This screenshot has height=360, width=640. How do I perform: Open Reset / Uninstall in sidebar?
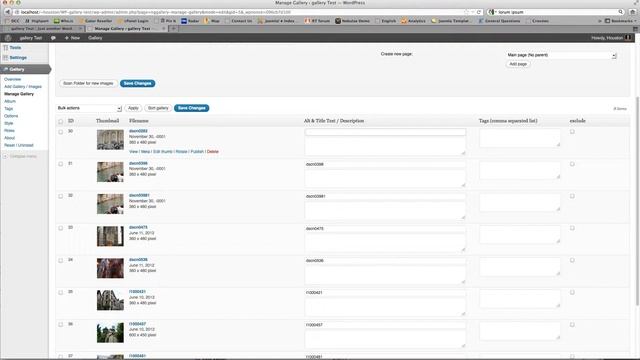click(19, 145)
